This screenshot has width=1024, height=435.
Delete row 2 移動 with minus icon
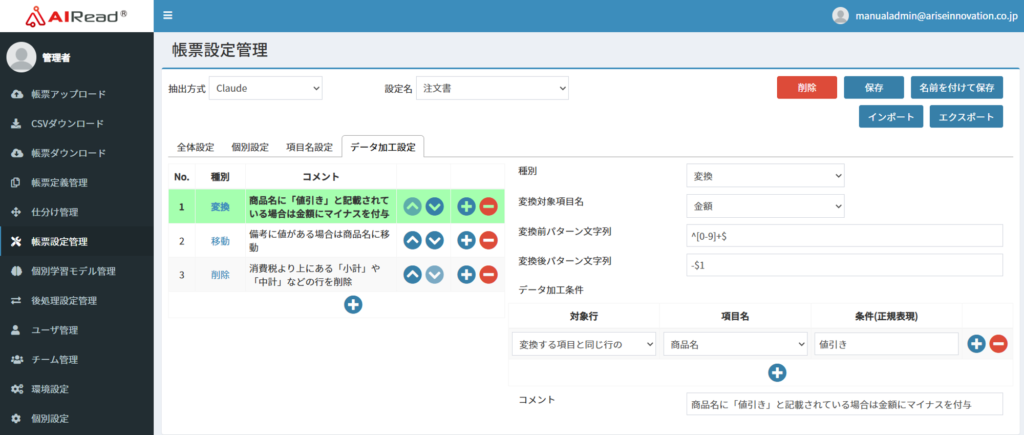tap(488, 240)
